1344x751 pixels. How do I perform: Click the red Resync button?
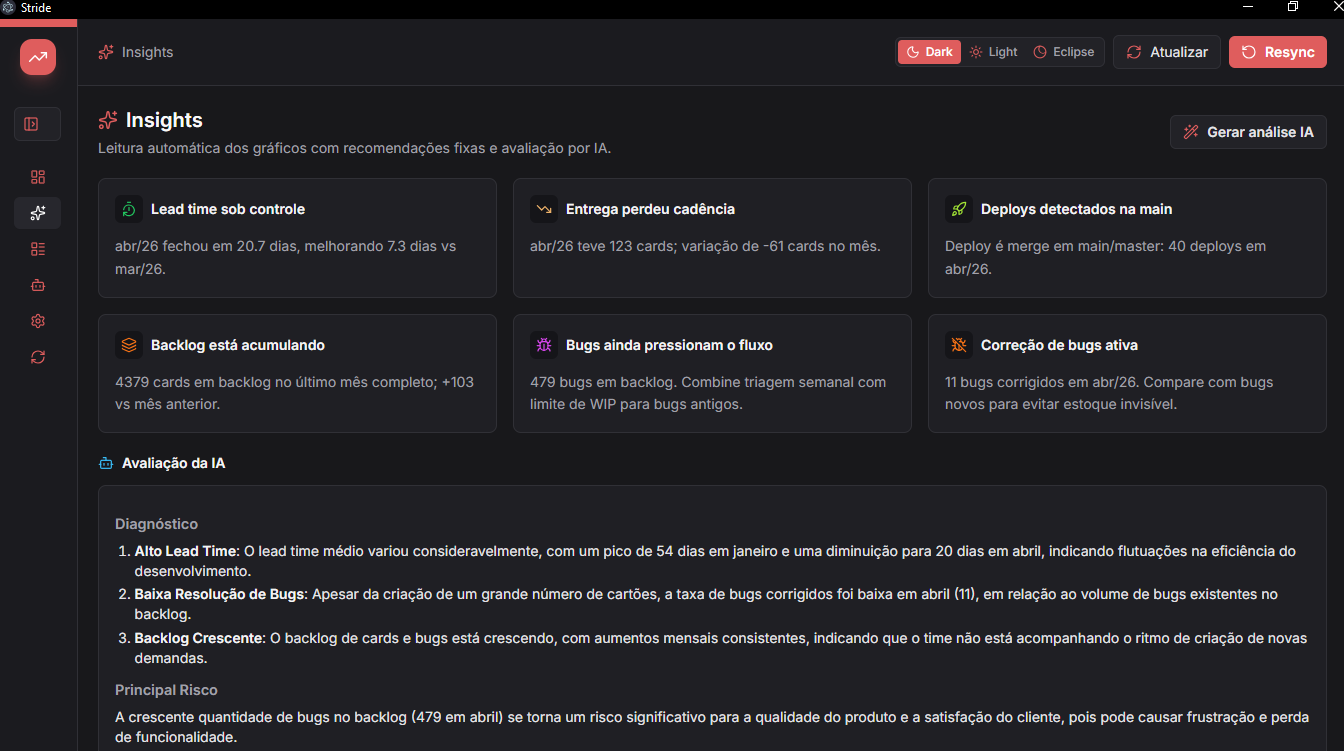(x=1278, y=52)
